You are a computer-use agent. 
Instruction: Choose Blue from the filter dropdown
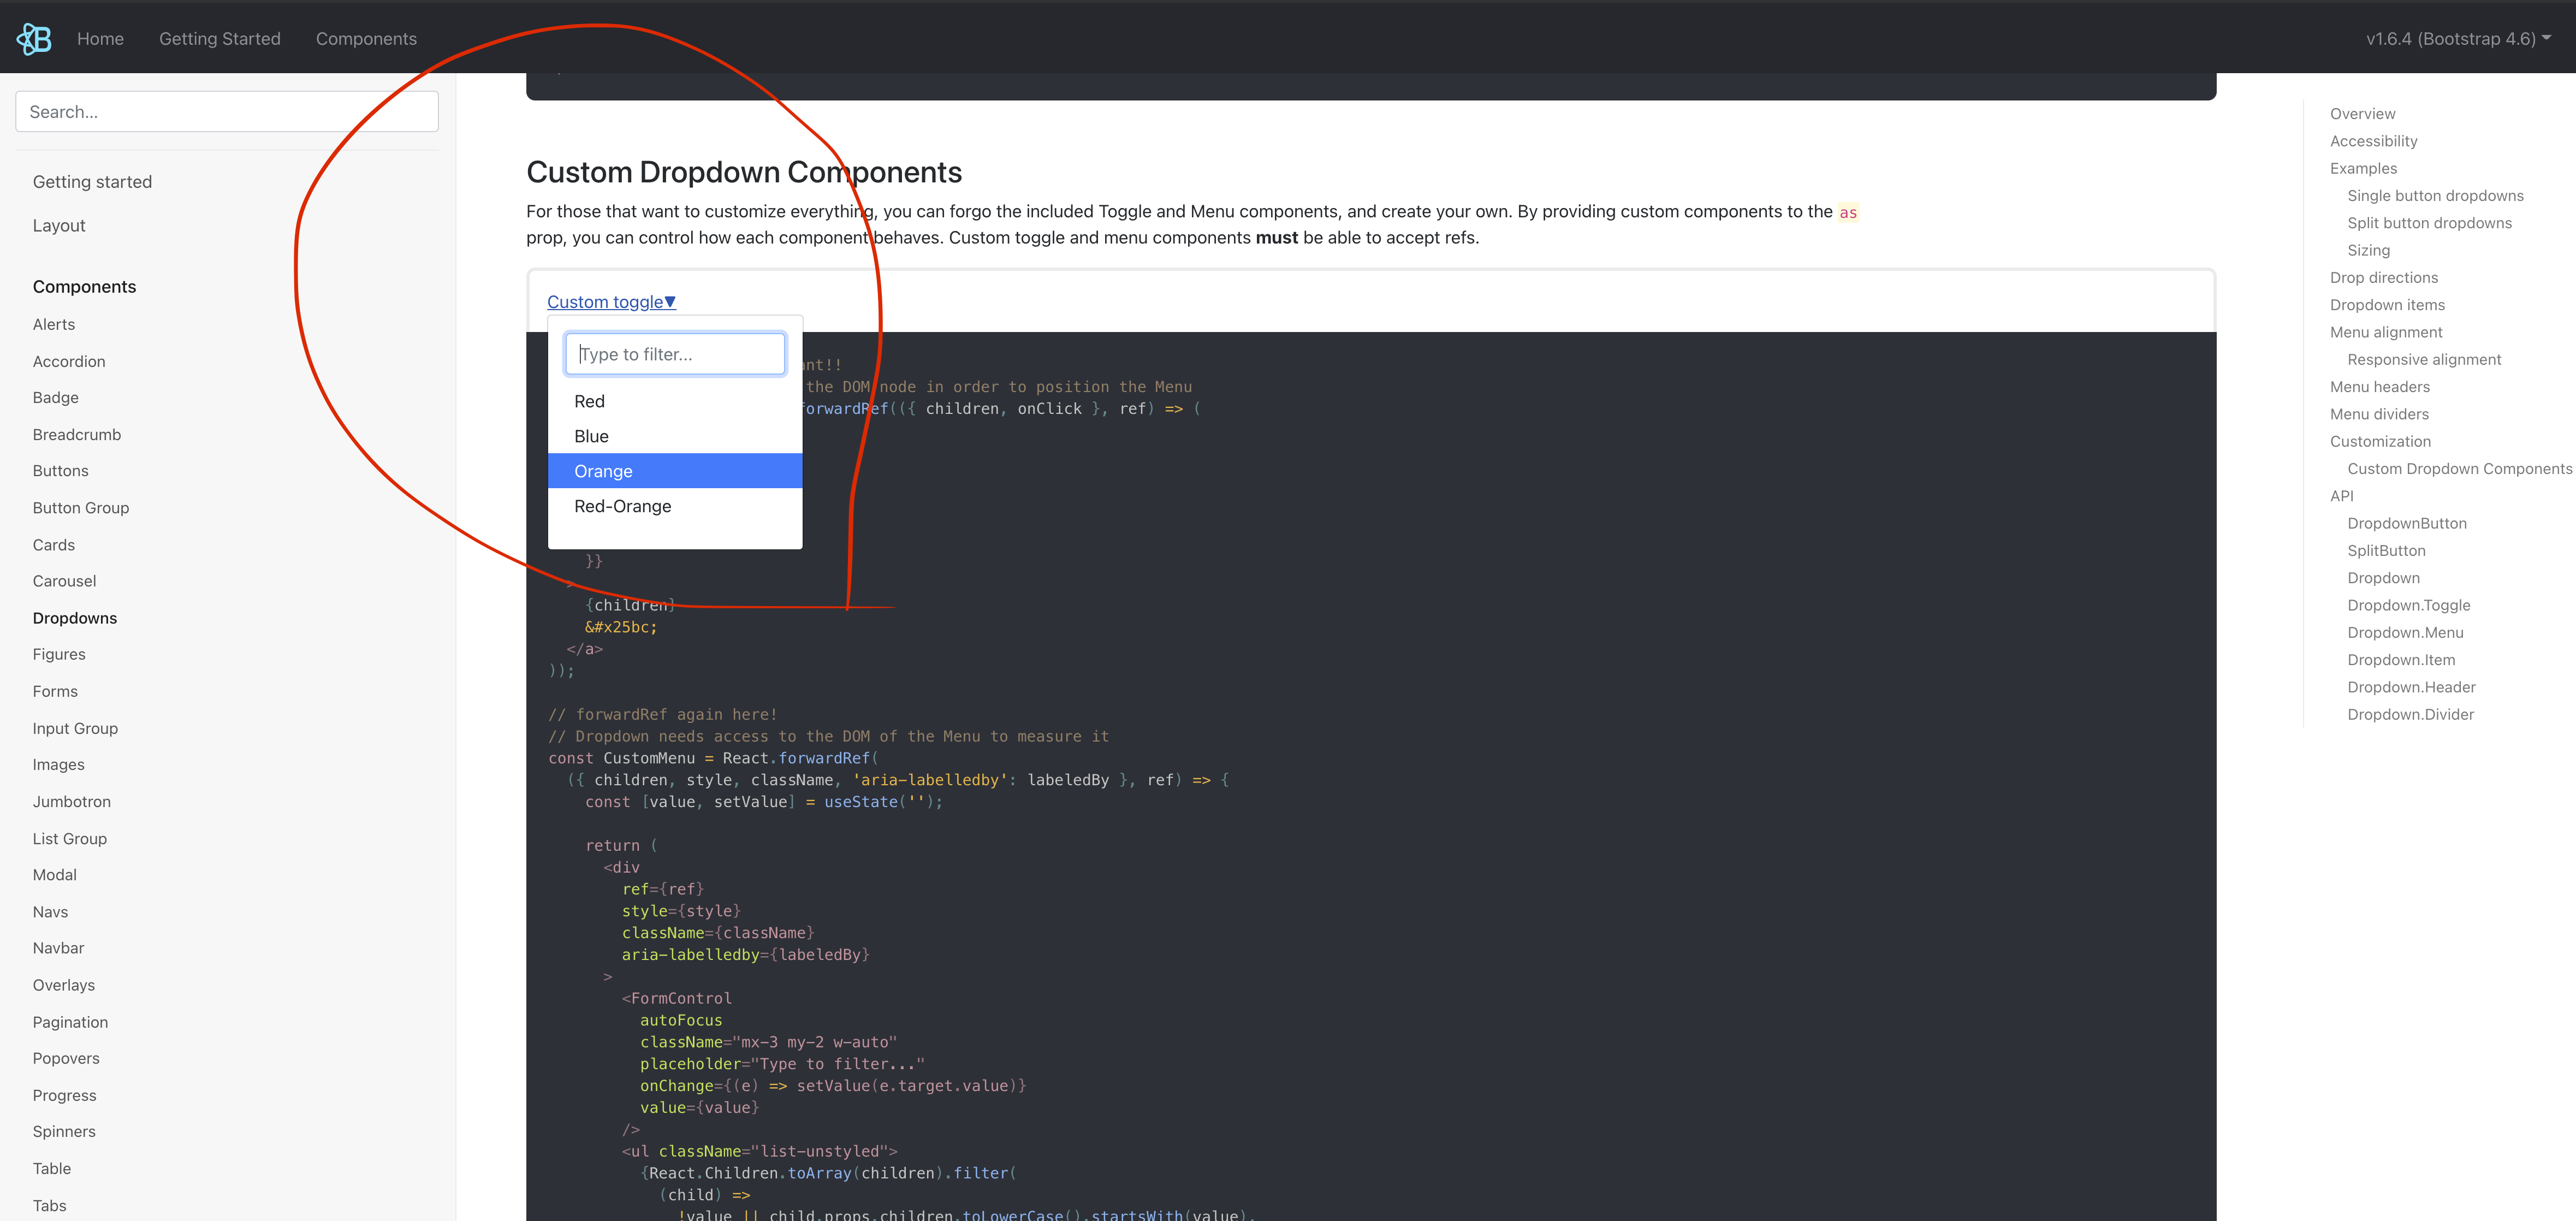(x=591, y=435)
